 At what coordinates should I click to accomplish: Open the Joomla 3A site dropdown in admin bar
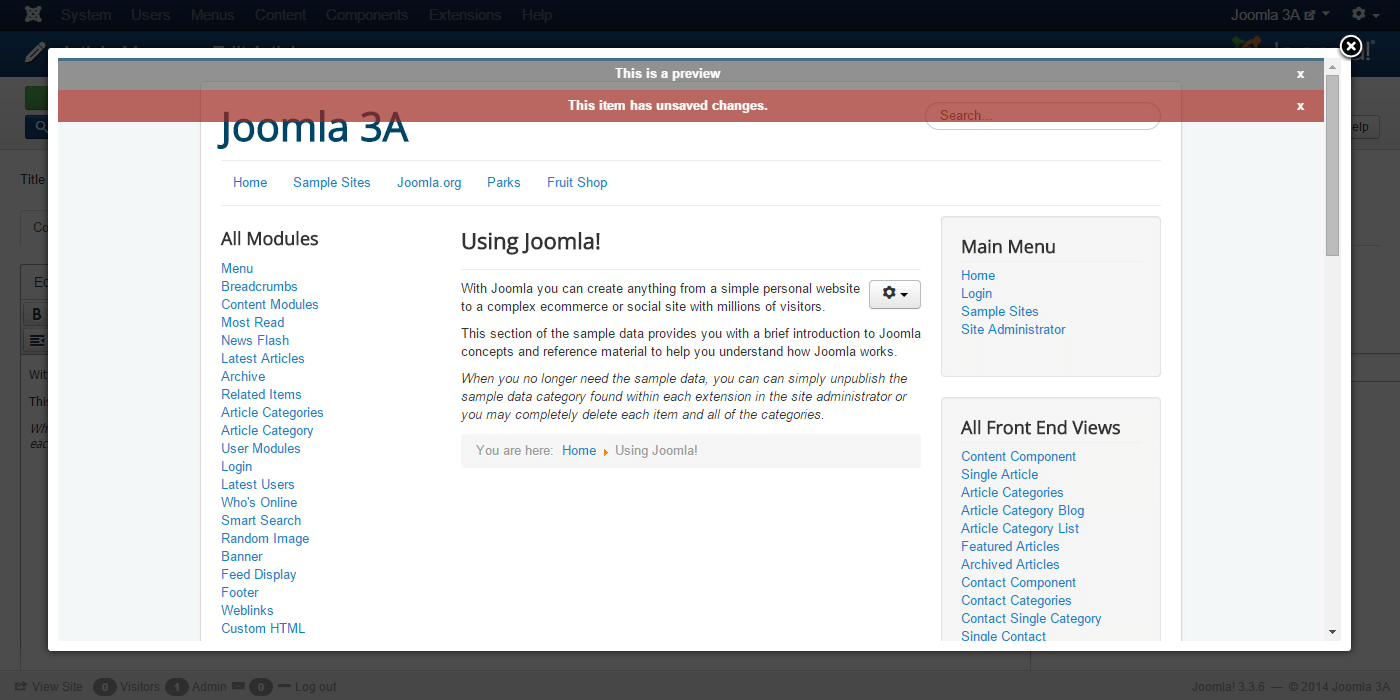point(1280,15)
